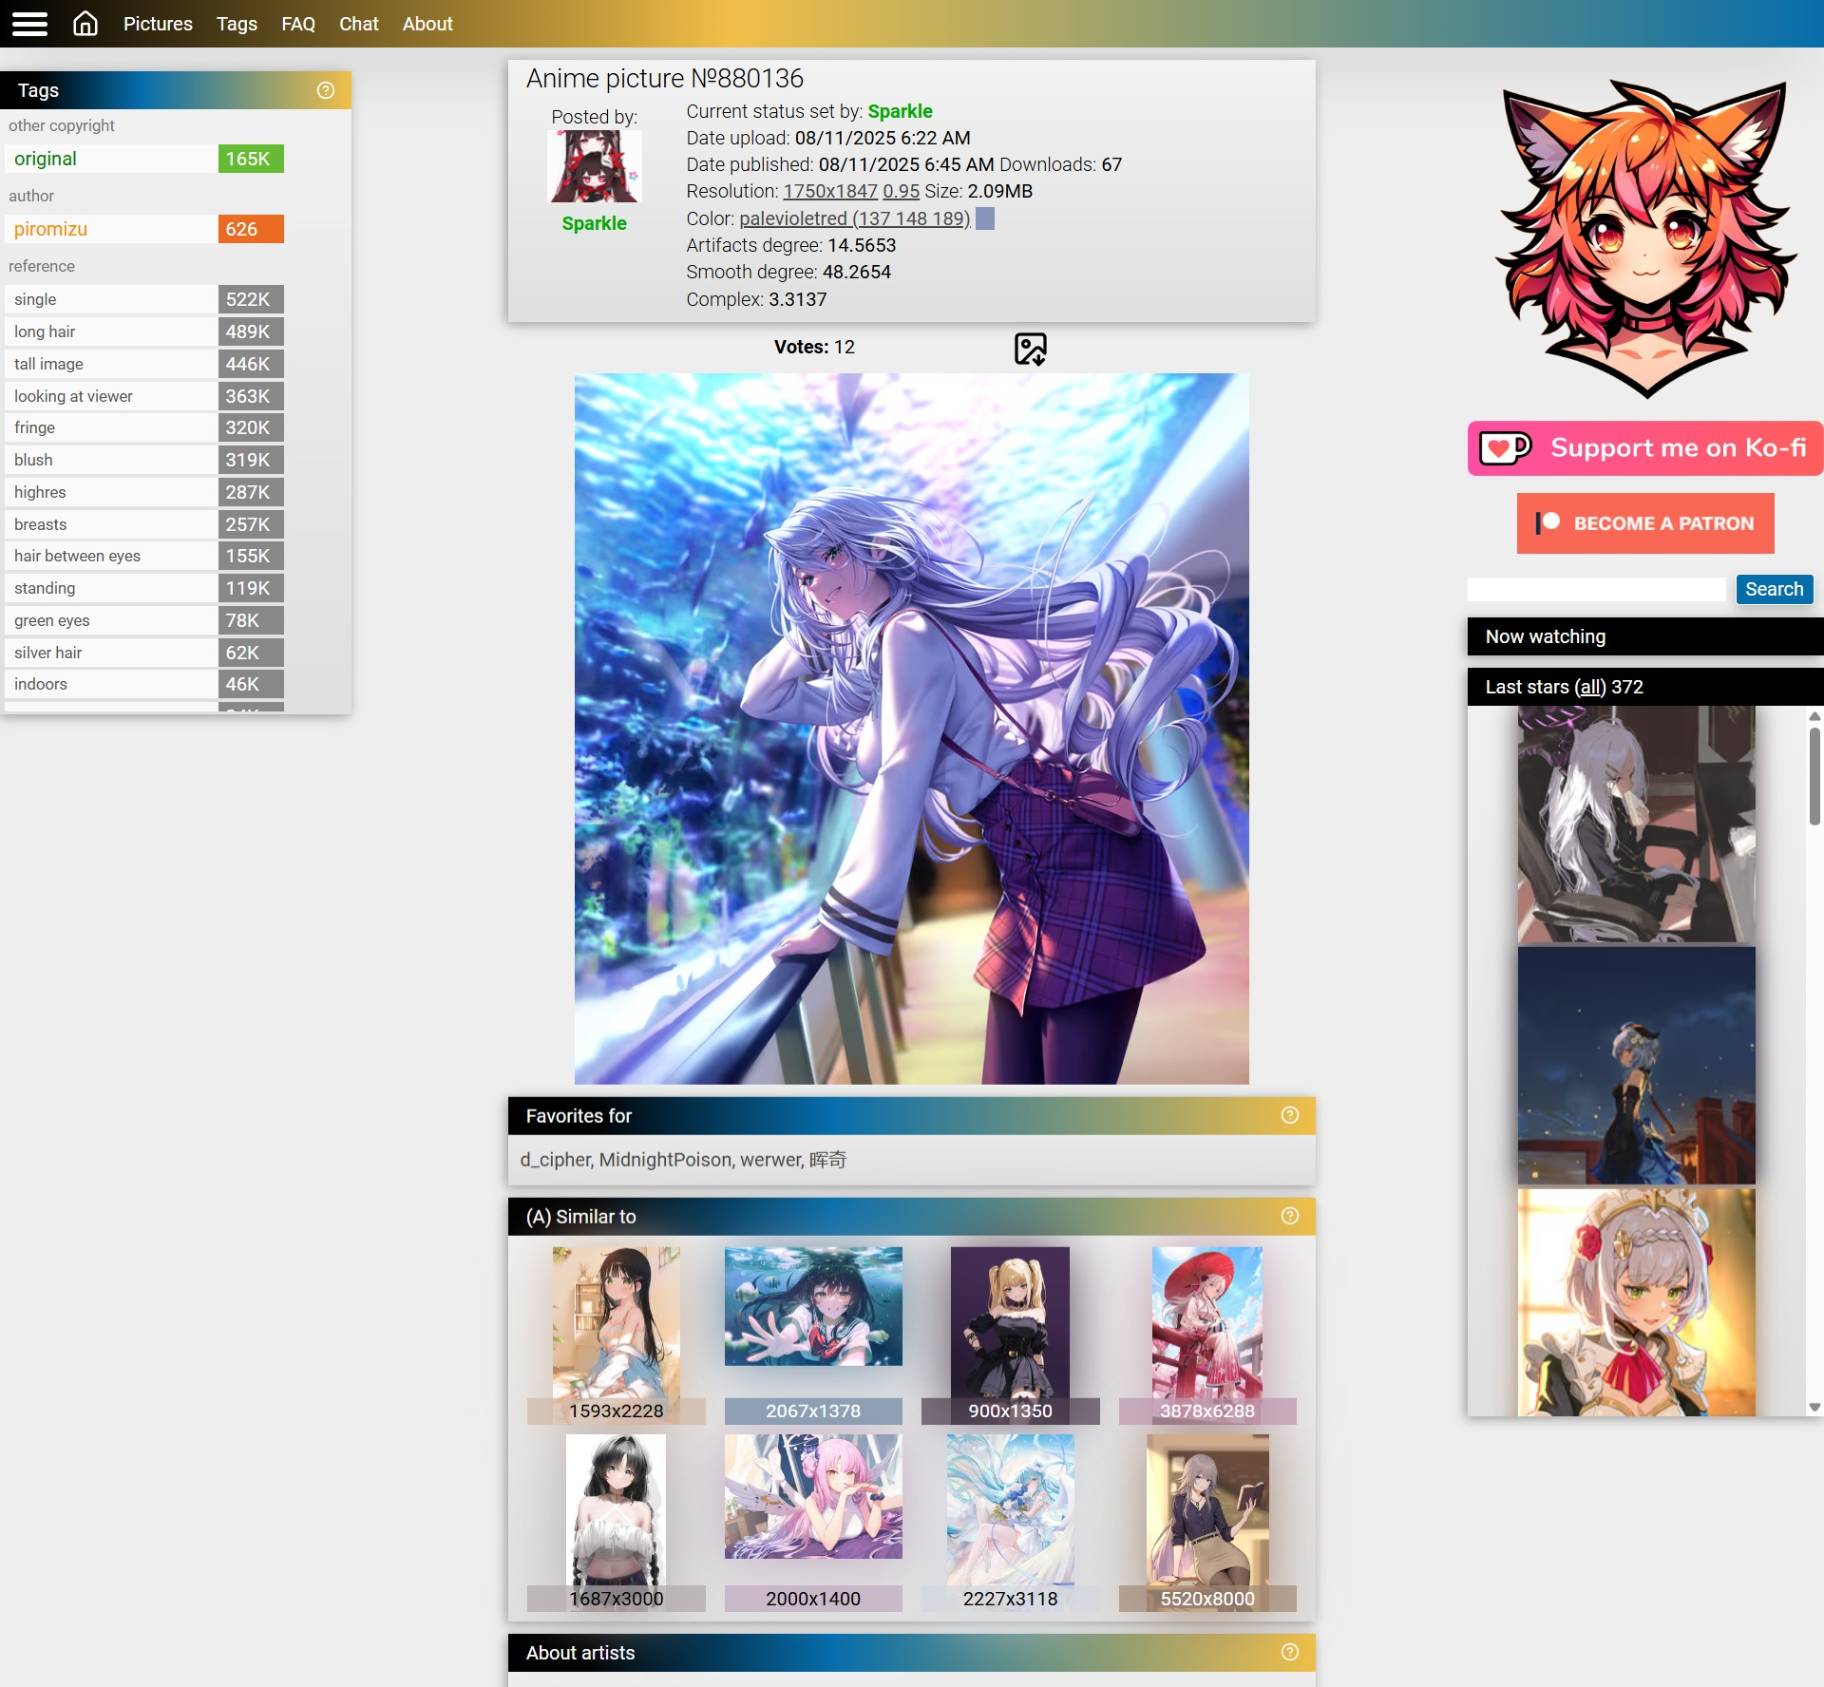
Task: Open help icon in About artists header
Action: click(x=1289, y=1652)
